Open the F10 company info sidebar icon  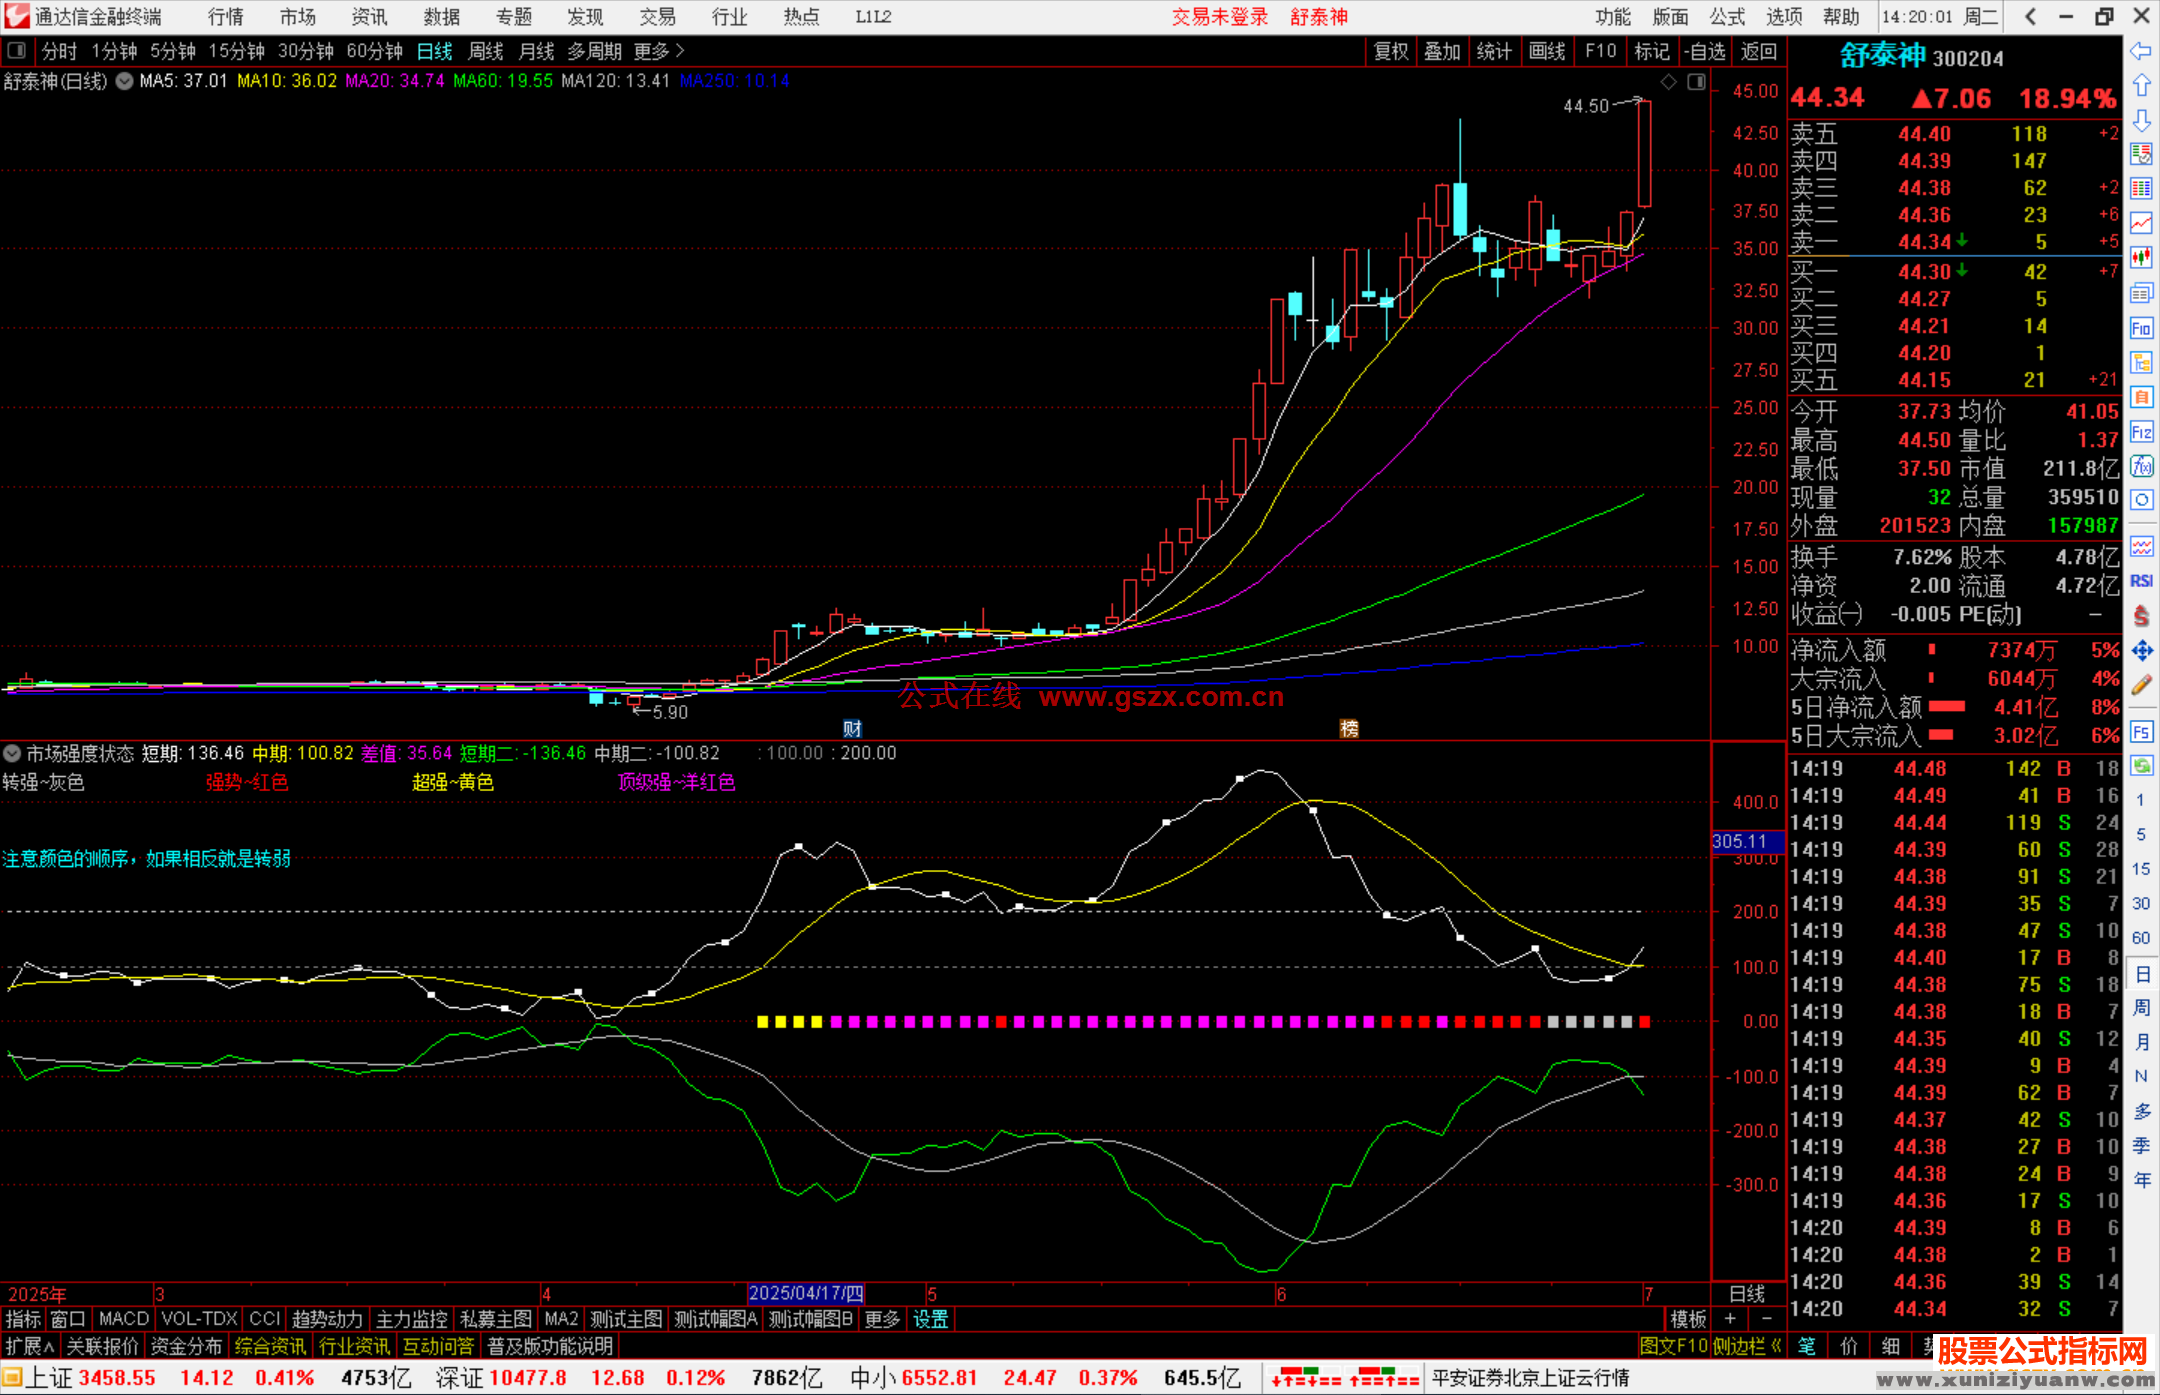coord(2141,328)
